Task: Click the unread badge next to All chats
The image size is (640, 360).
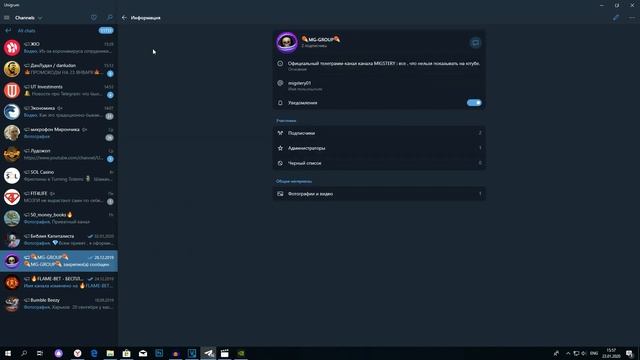Action: click(106, 31)
